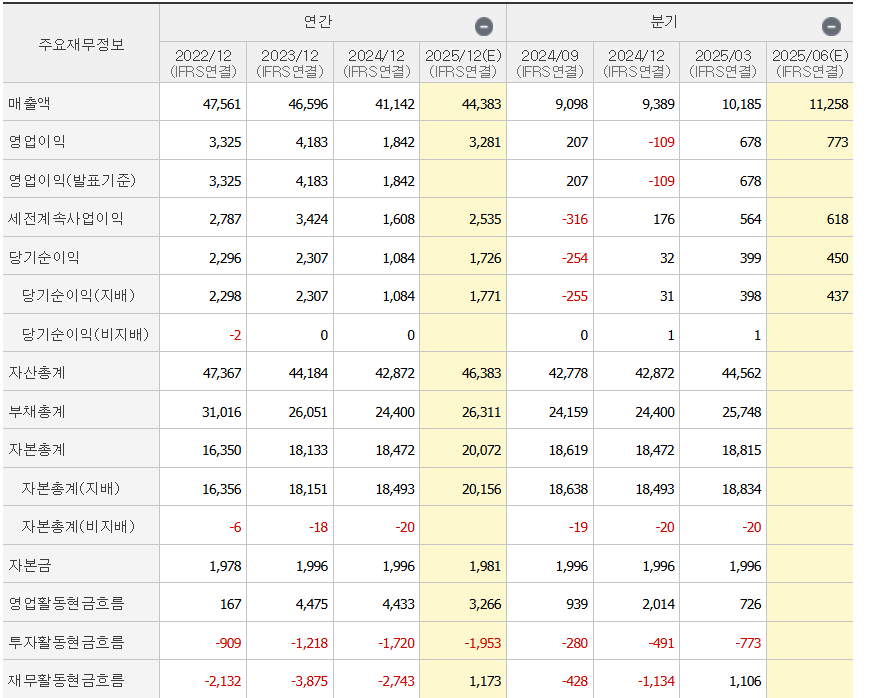Select the quarterly 2024/09 column header
The height and width of the screenshot is (698, 869).
point(550,63)
